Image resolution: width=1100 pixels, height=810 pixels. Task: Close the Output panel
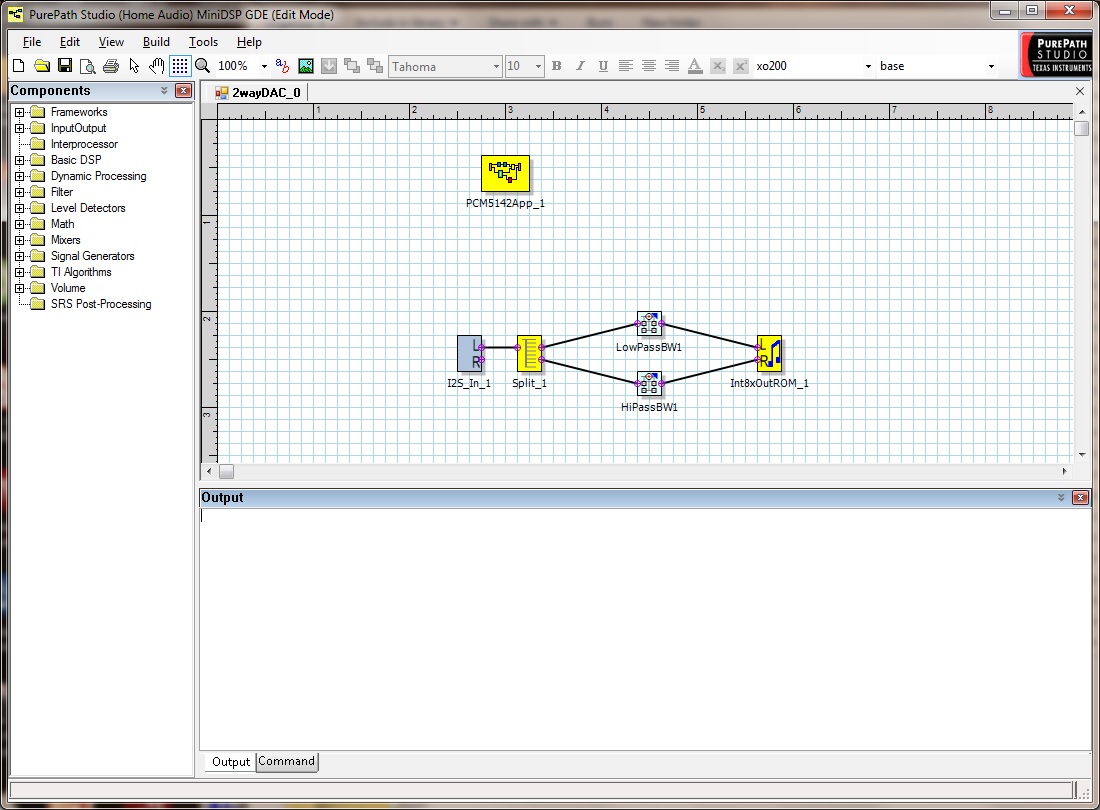tap(1080, 497)
